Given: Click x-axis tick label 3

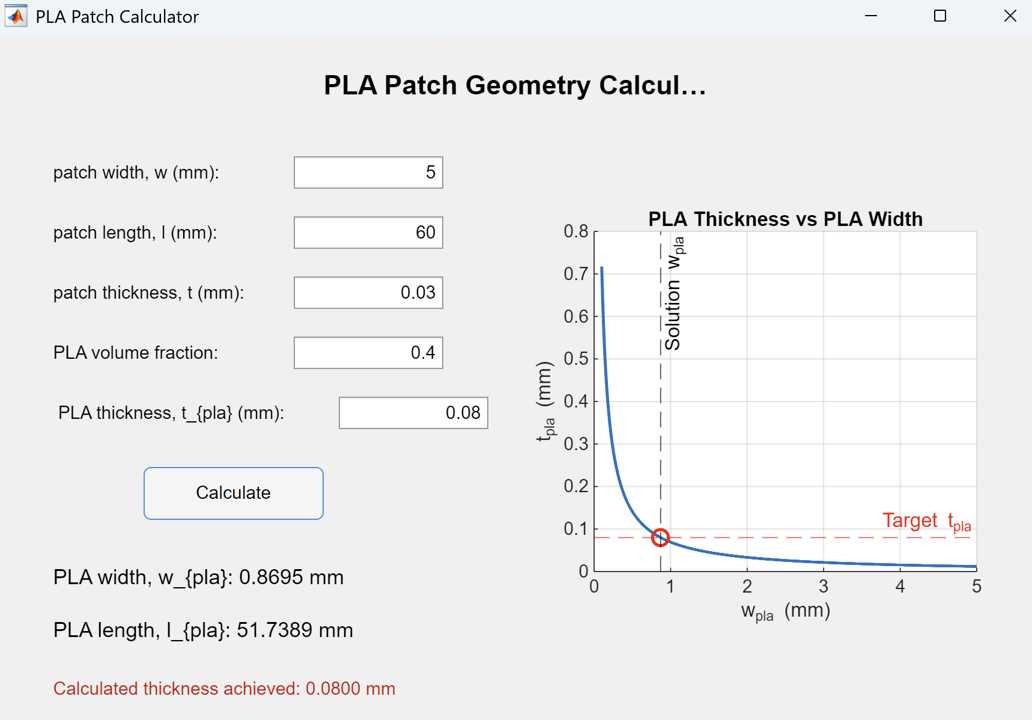Looking at the screenshot, I should tap(823, 586).
